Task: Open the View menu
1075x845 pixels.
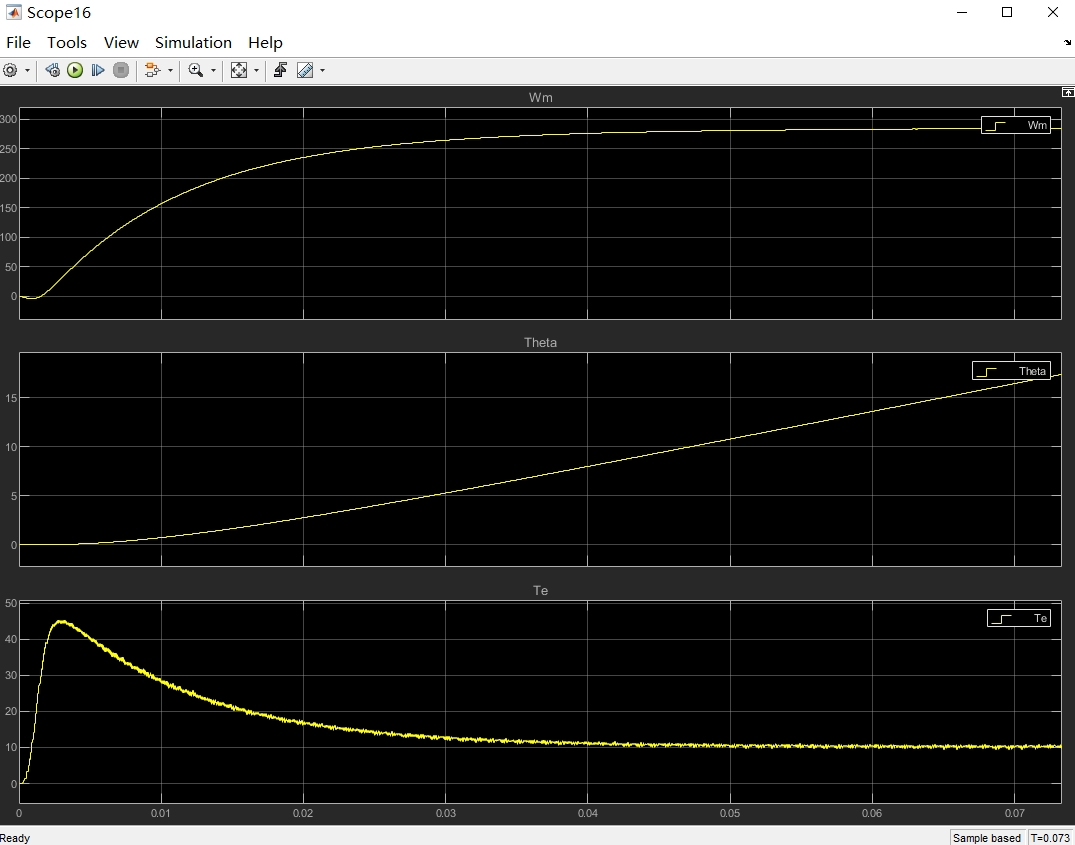Action: [121, 42]
